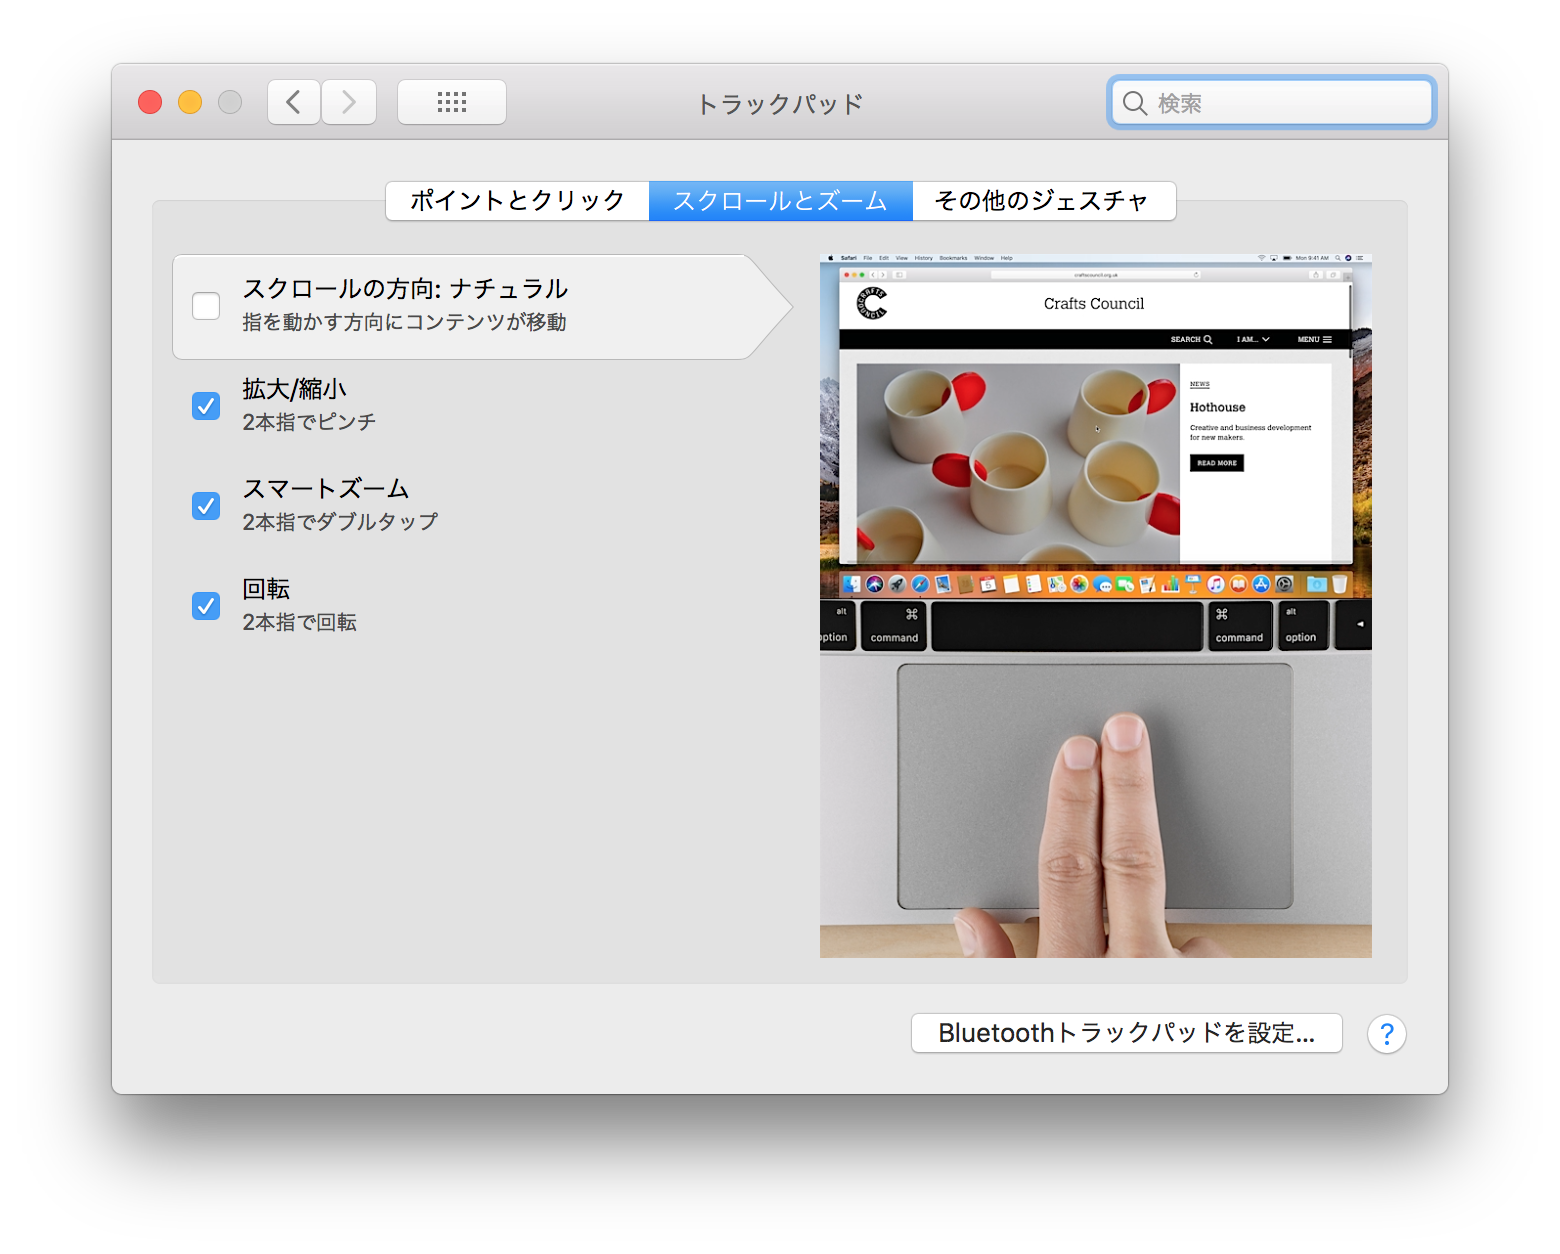The image size is (1560, 1254).
Task: Click the forward navigation arrow
Action: [349, 102]
